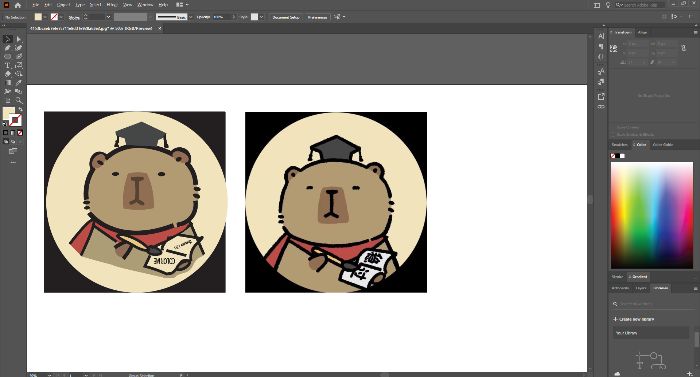Screen dimensions: 700x377
Task: Toggle constrain width and height proportions
Action: pyautogui.click(x=683, y=48)
